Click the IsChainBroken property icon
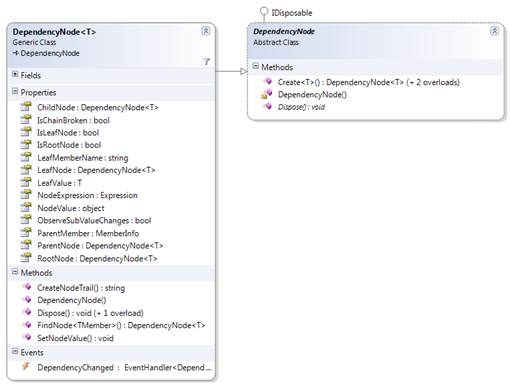 26,120
